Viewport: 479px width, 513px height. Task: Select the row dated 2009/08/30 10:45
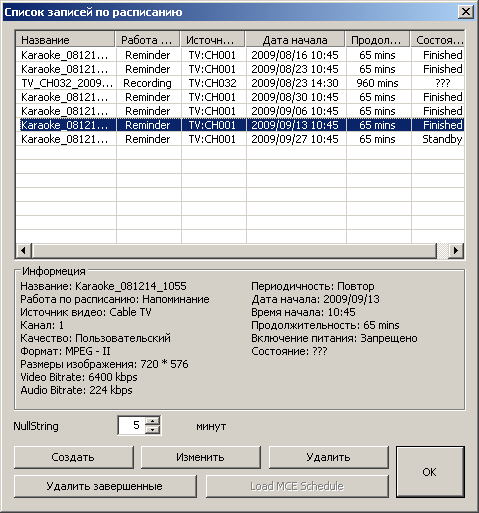(x=240, y=97)
